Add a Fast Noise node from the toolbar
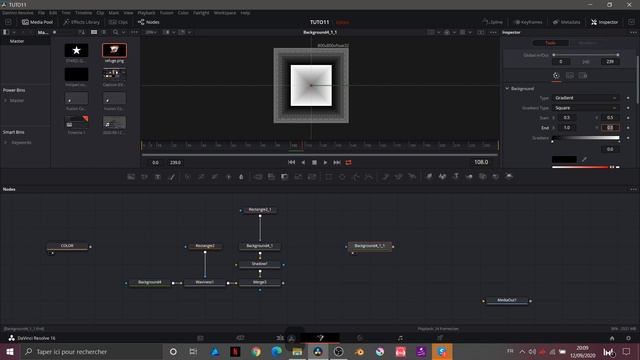 (x=144, y=177)
